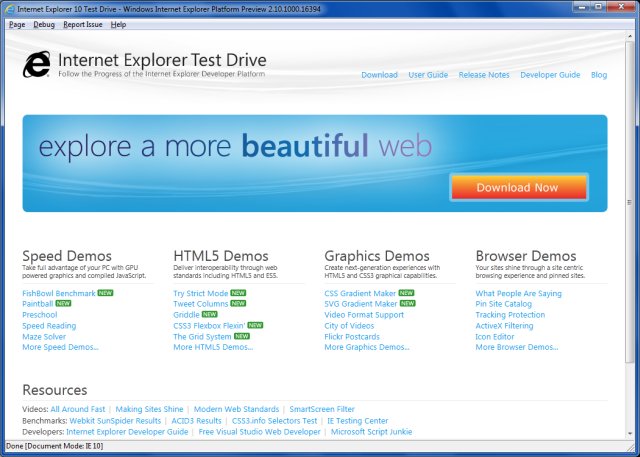Open the Help menu
640x457 pixels.
click(118, 24)
